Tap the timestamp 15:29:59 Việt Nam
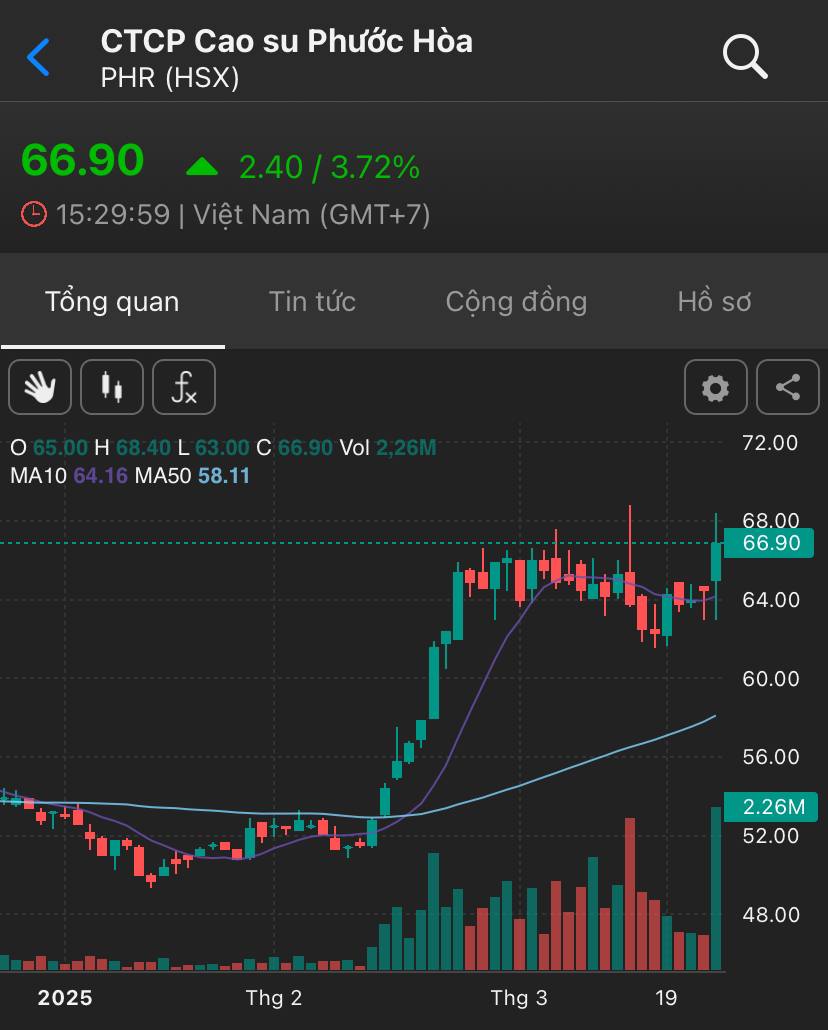The height and width of the screenshot is (1030, 828). click(243, 214)
